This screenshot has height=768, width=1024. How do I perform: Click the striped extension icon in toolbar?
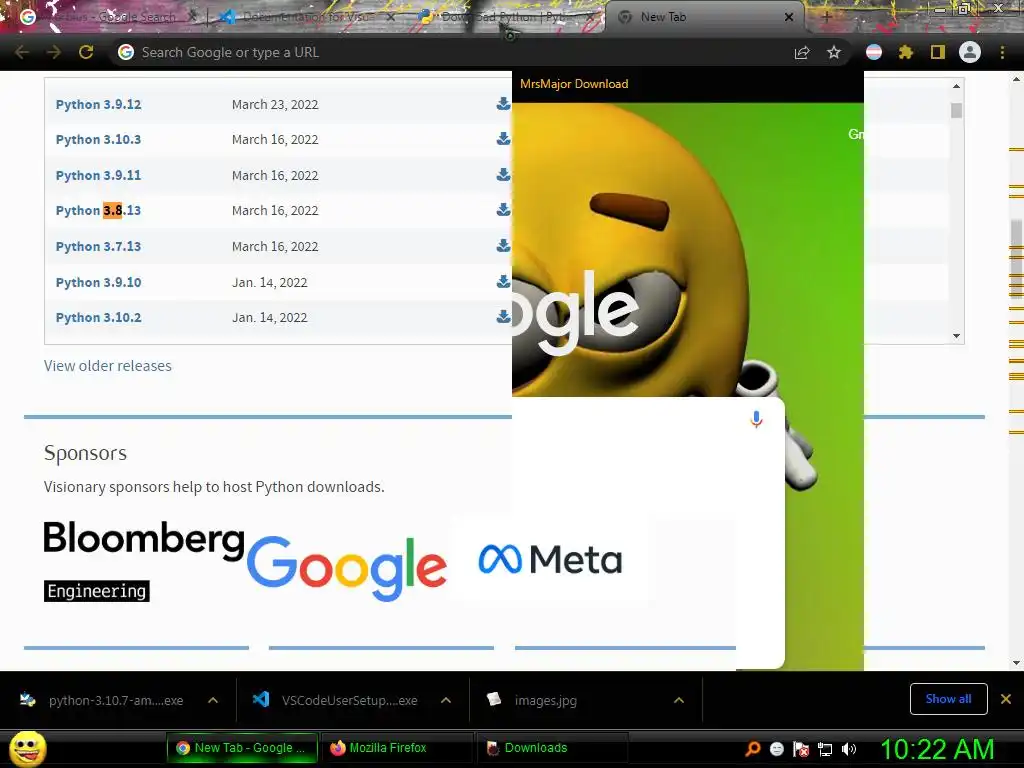[874, 52]
